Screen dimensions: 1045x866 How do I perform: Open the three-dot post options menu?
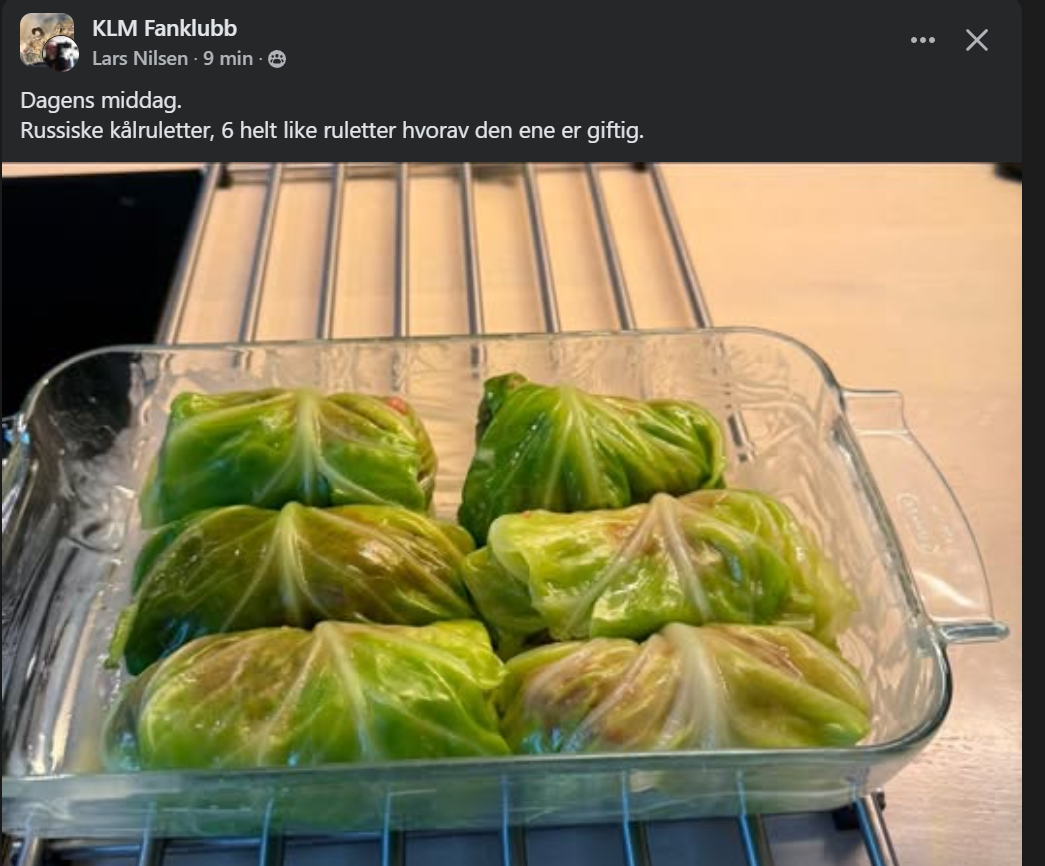coord(922,41)
